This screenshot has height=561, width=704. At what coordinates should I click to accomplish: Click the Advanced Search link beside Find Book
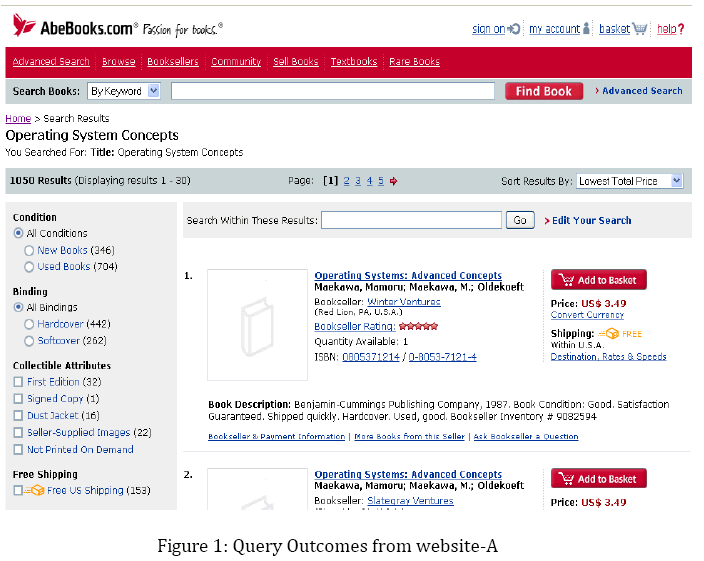click(x=642, y=91)
